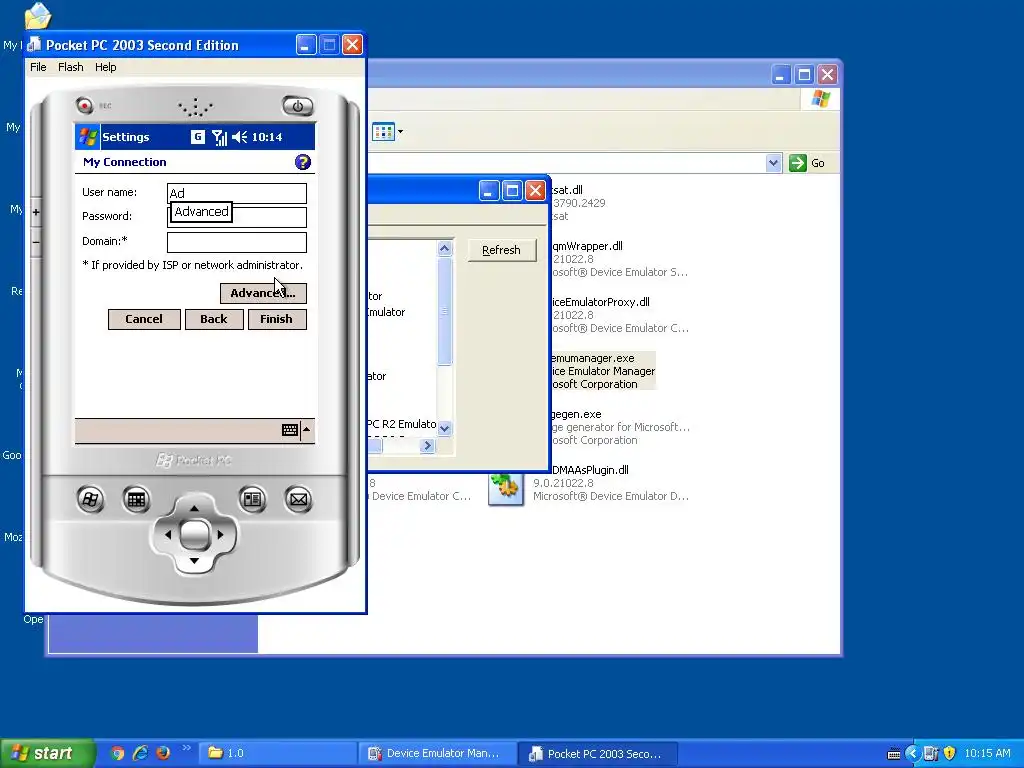The width and height of the screenshot is (1024, 768).
Task: Open Pocket PC Start flag in Settings bar
Action: coord(88,137)
